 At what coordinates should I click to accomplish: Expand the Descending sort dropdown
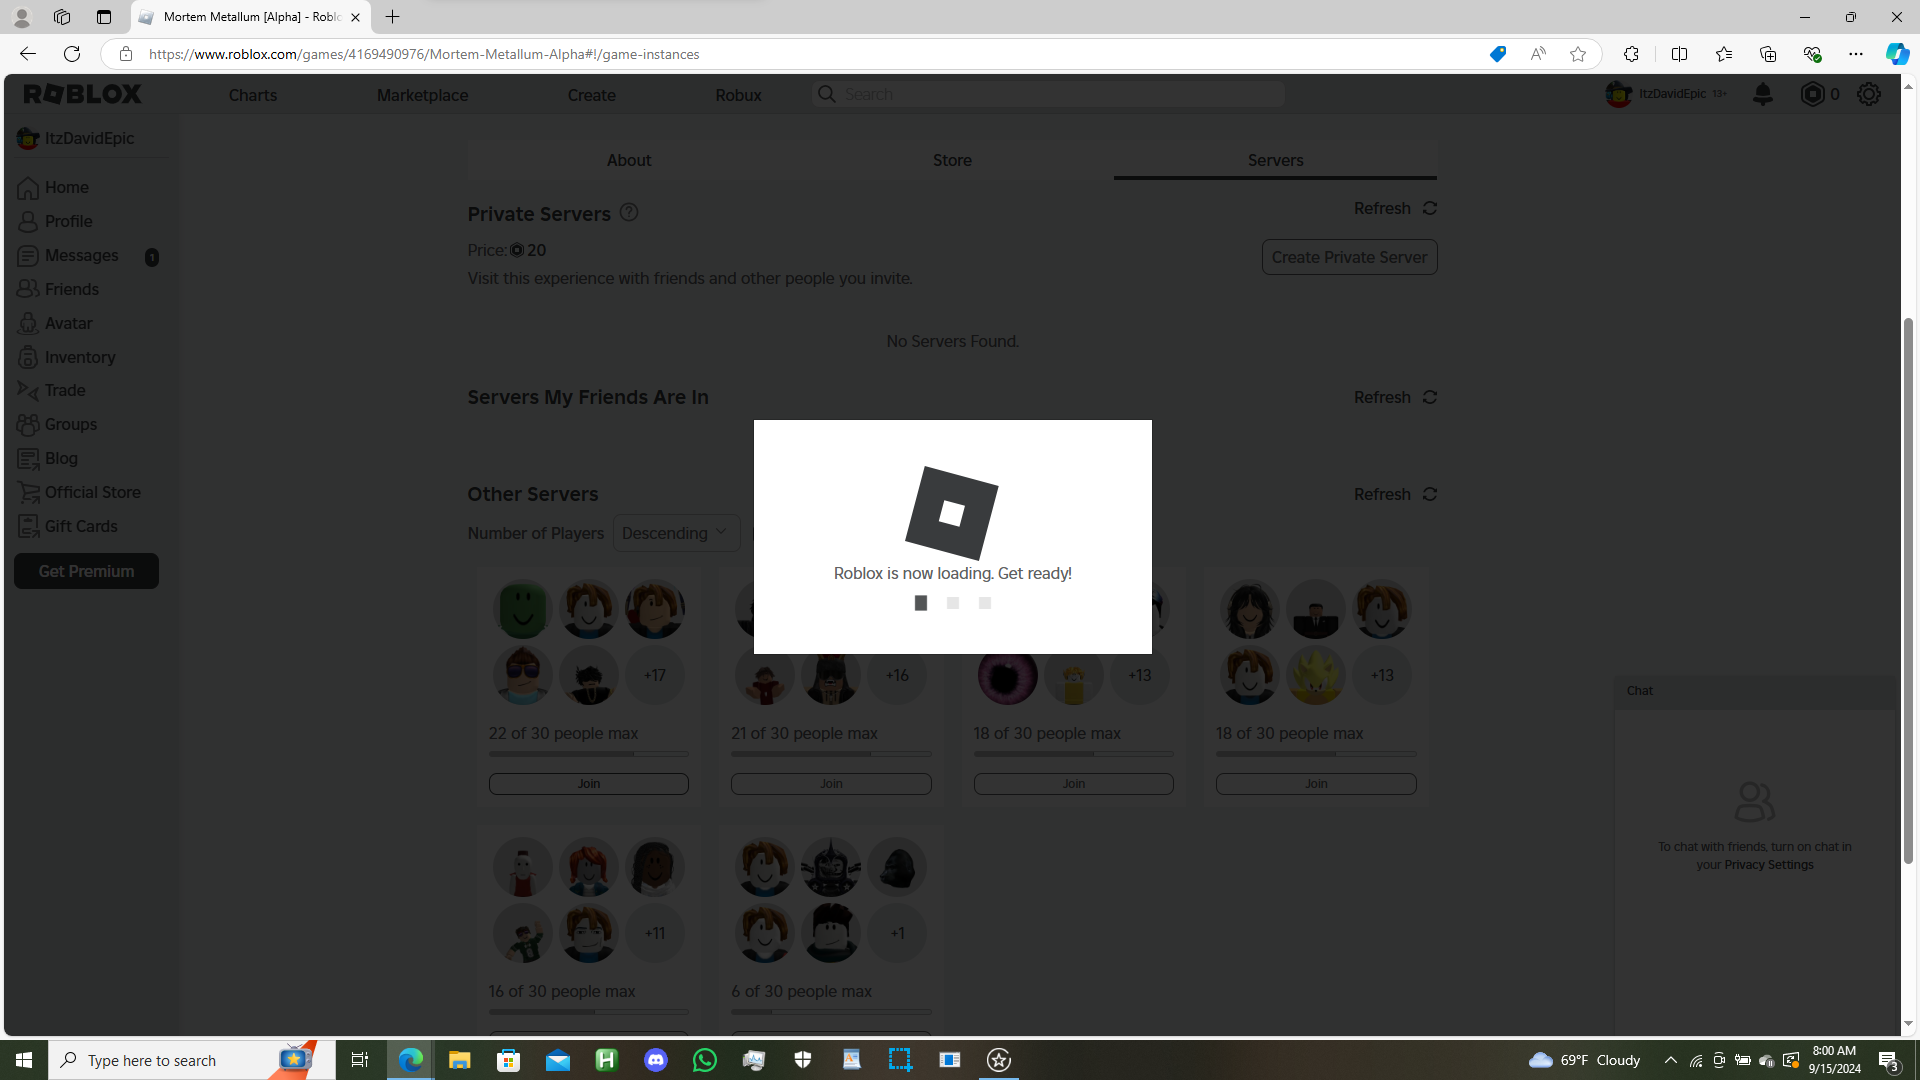pos(676,533)
